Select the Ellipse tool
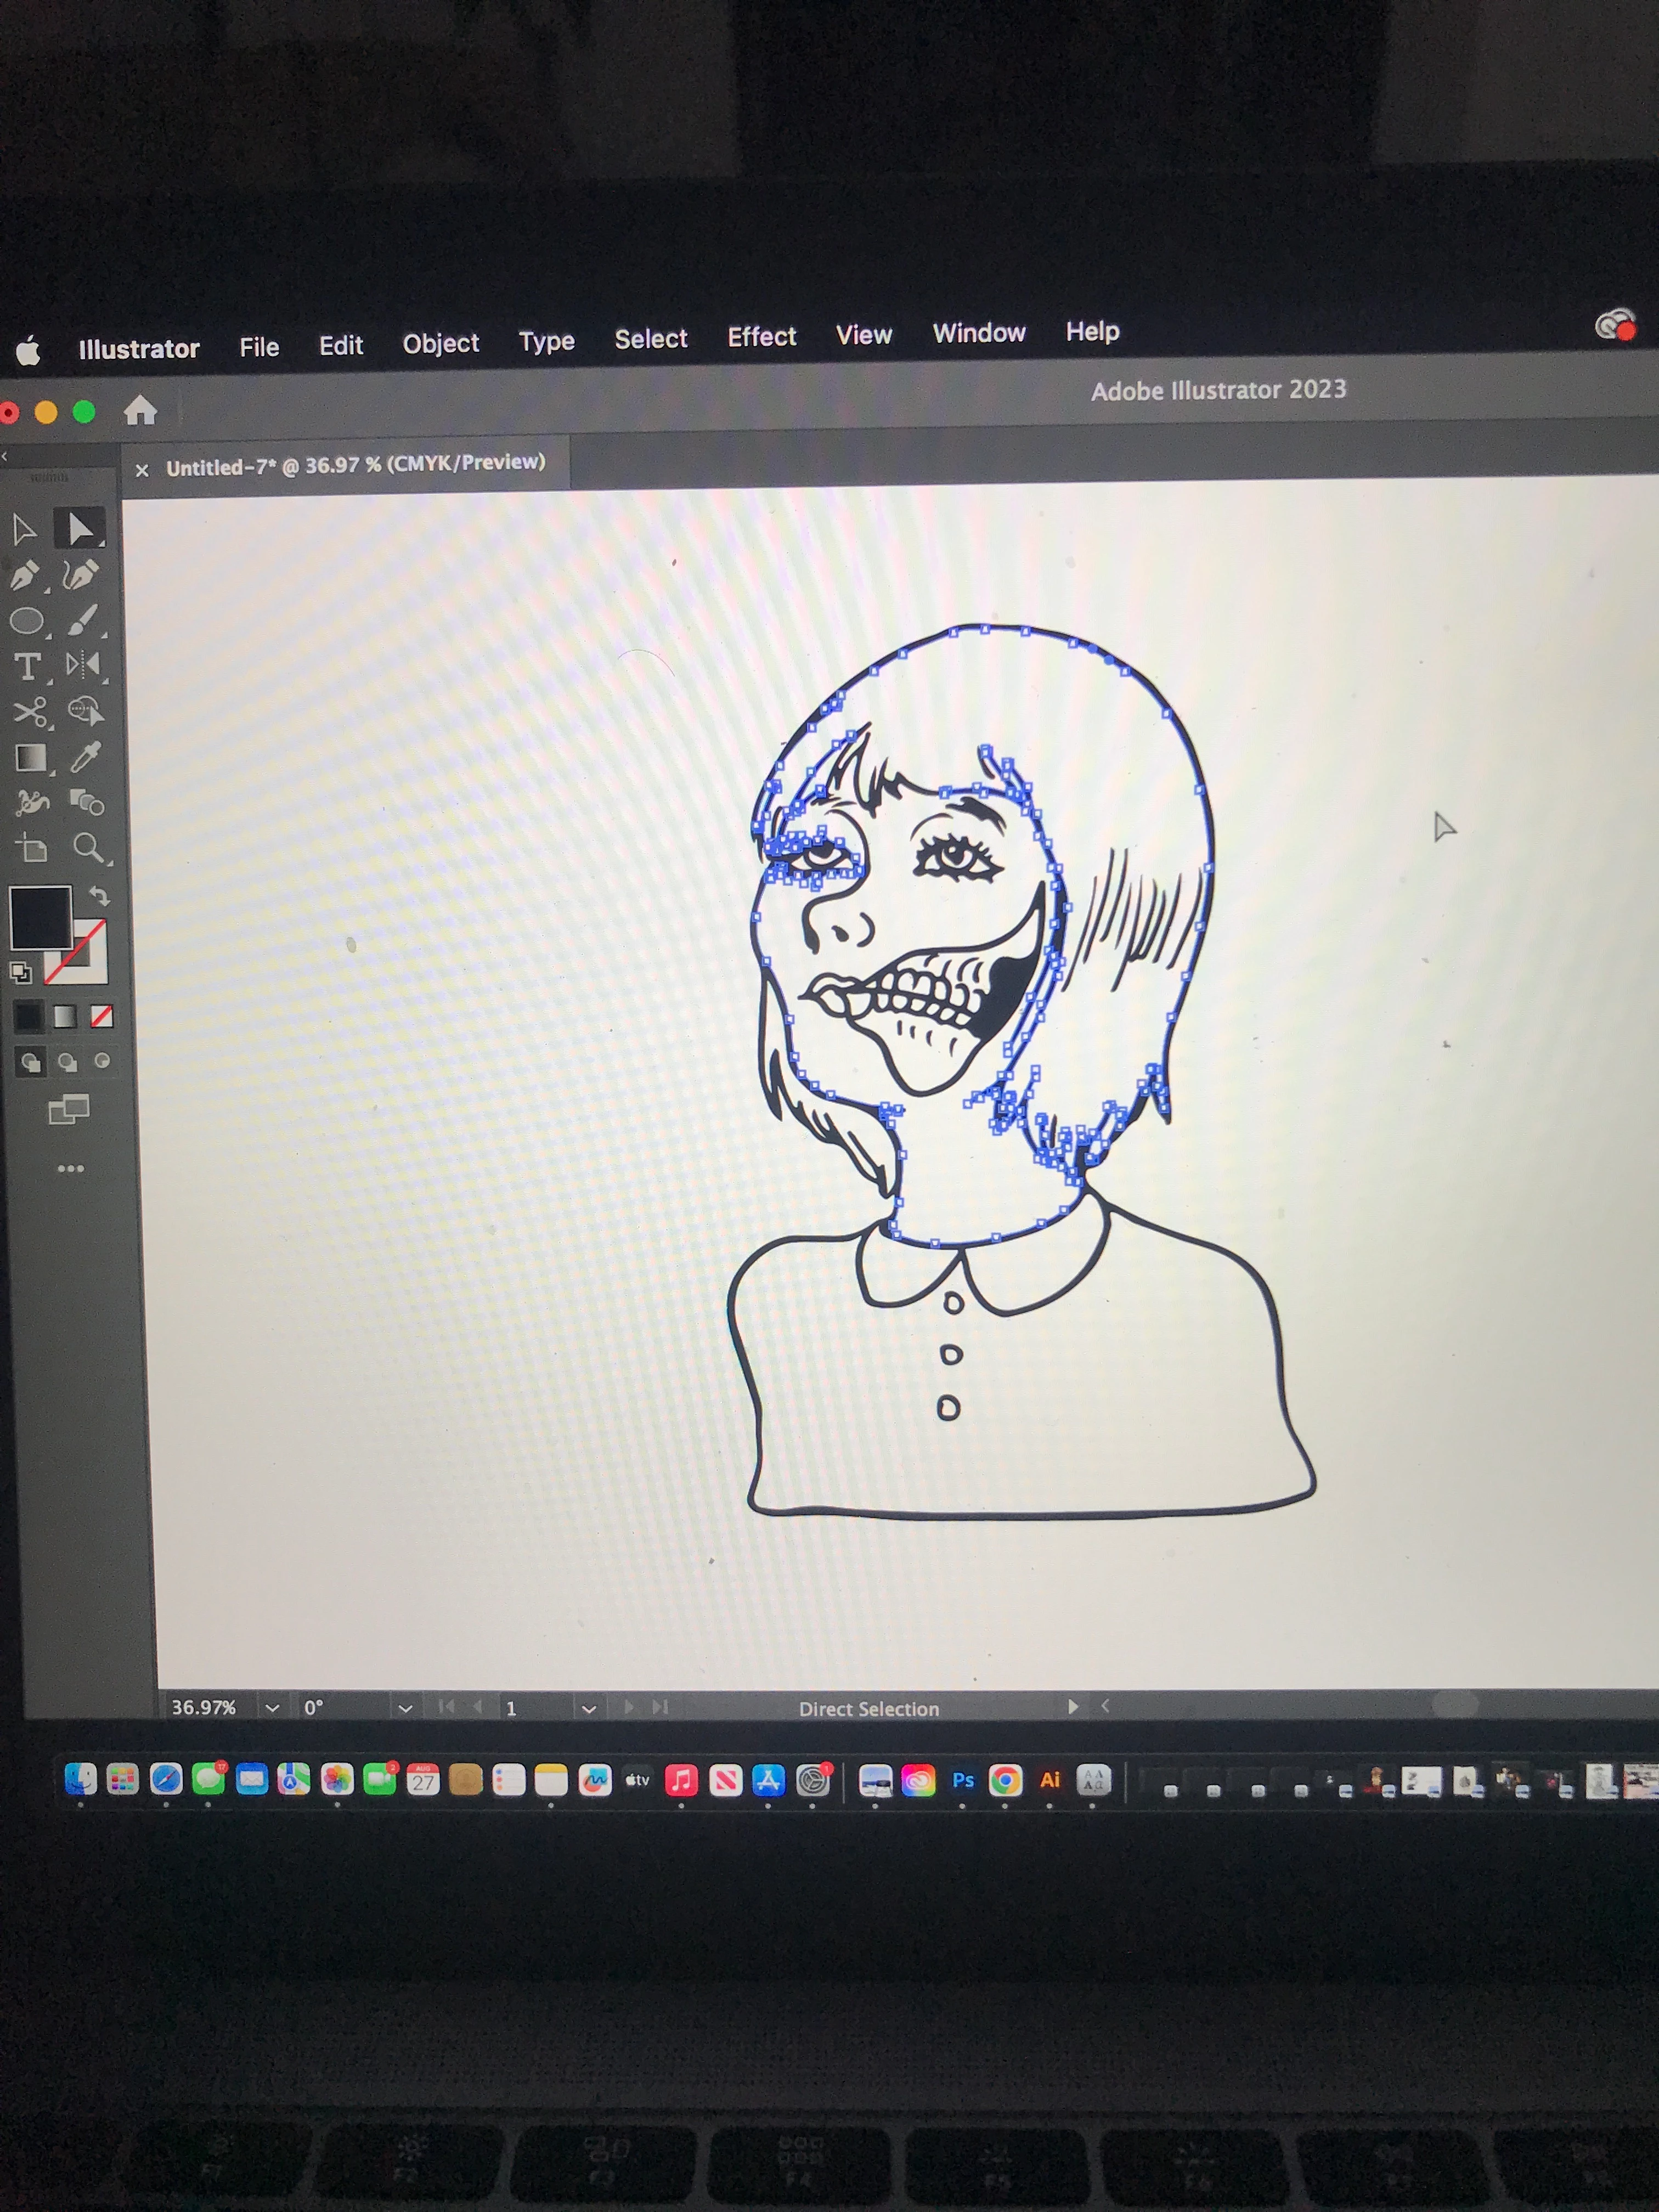 (27, 622)
